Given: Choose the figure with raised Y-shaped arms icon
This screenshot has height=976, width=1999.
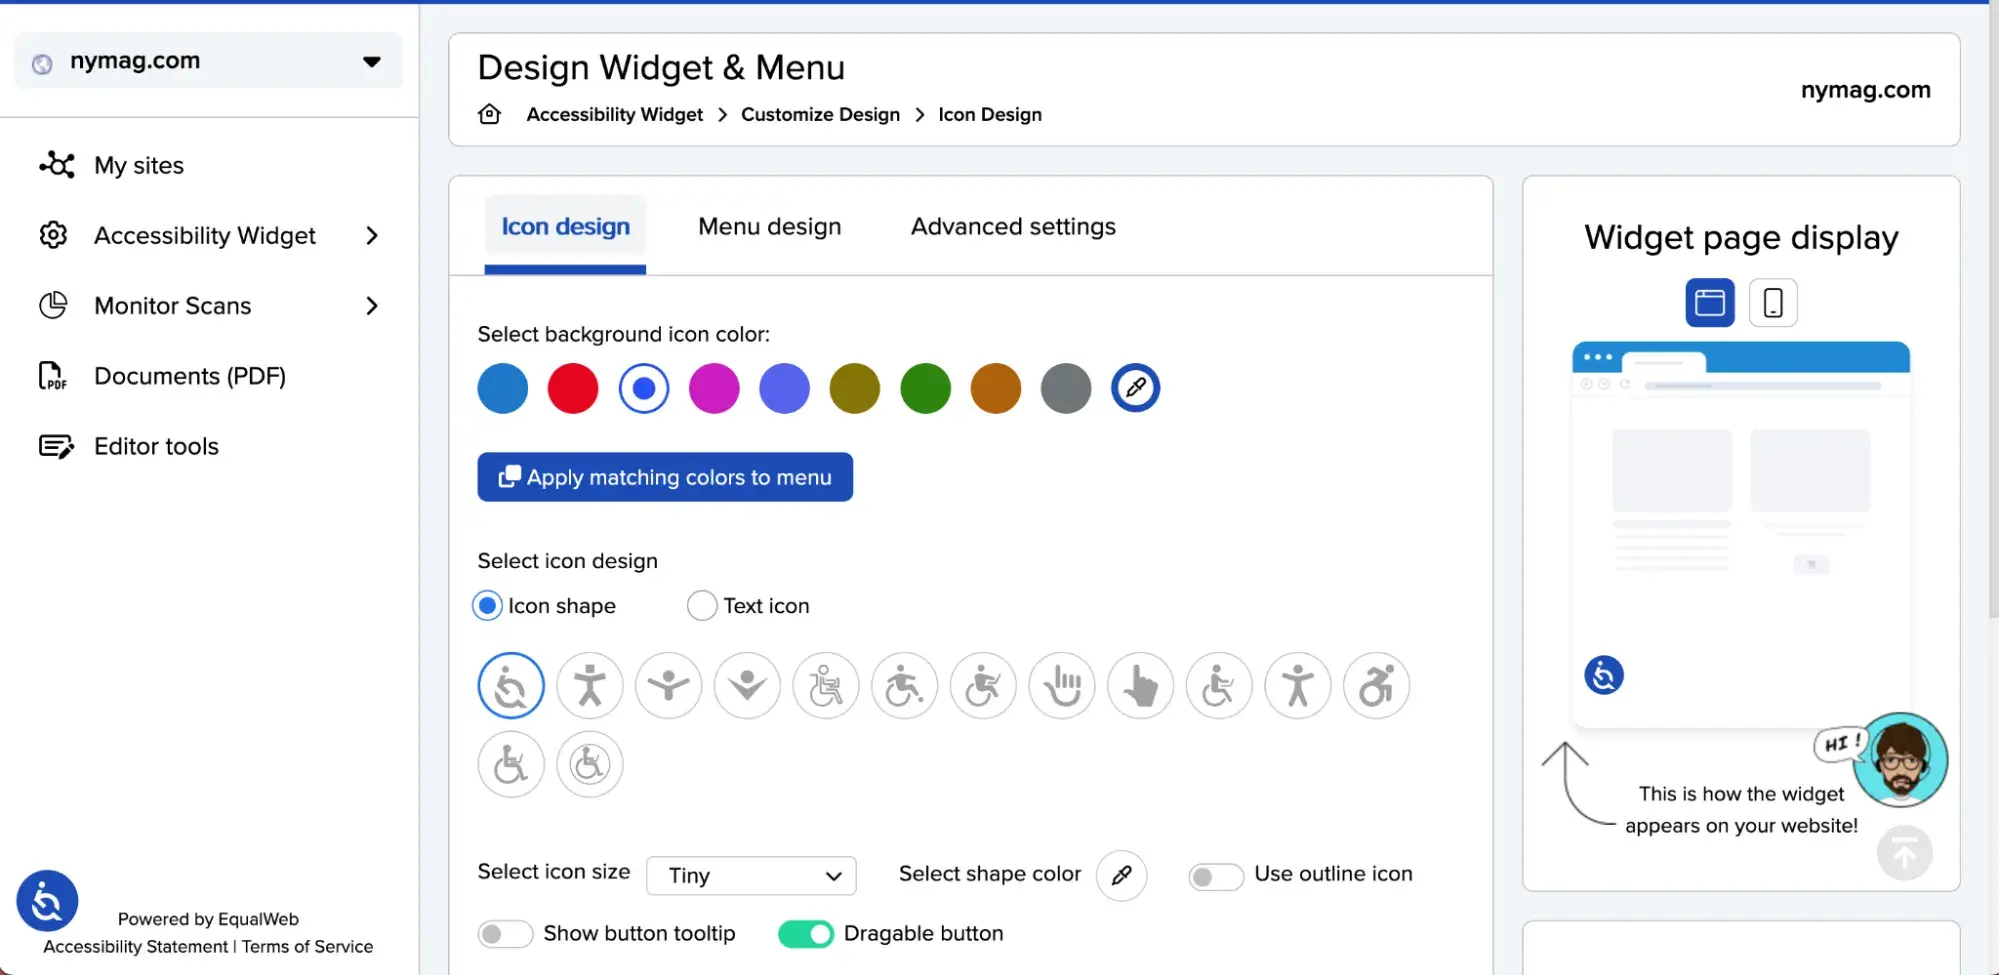Looking at the screenshot, I should click(x=669, y=686).
